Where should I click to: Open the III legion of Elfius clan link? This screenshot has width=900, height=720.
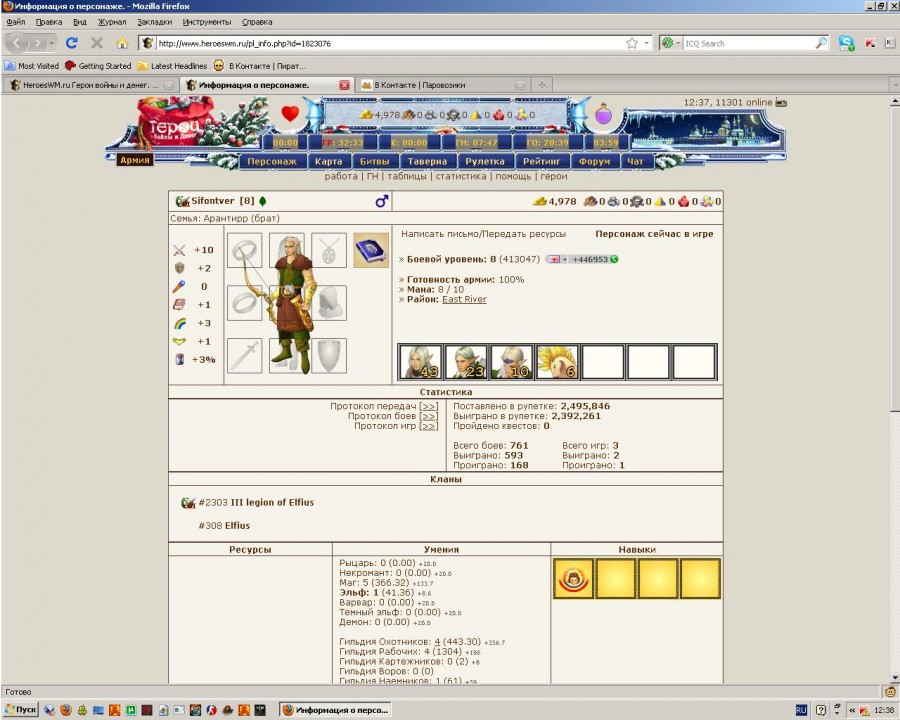click(272, 502)
